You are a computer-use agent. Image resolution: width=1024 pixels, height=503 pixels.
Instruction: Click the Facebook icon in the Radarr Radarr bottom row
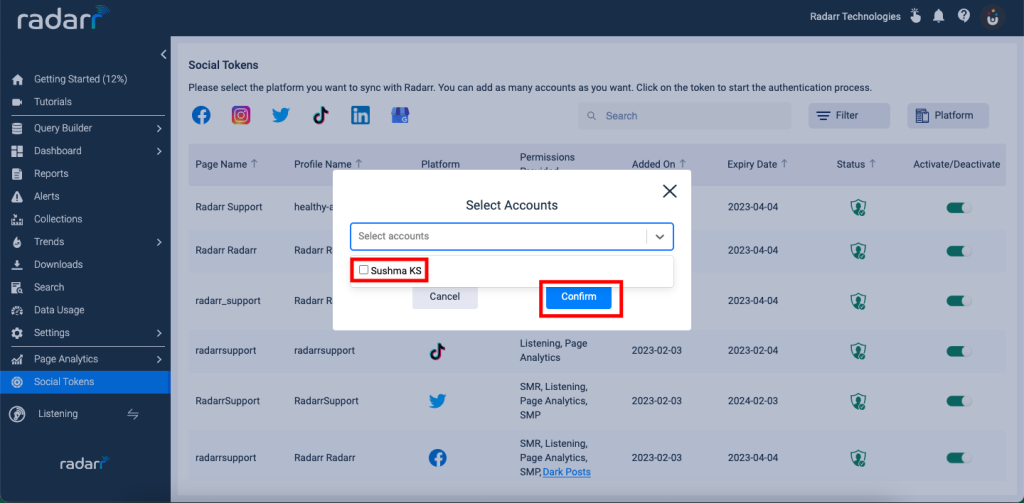coord(438,458)
